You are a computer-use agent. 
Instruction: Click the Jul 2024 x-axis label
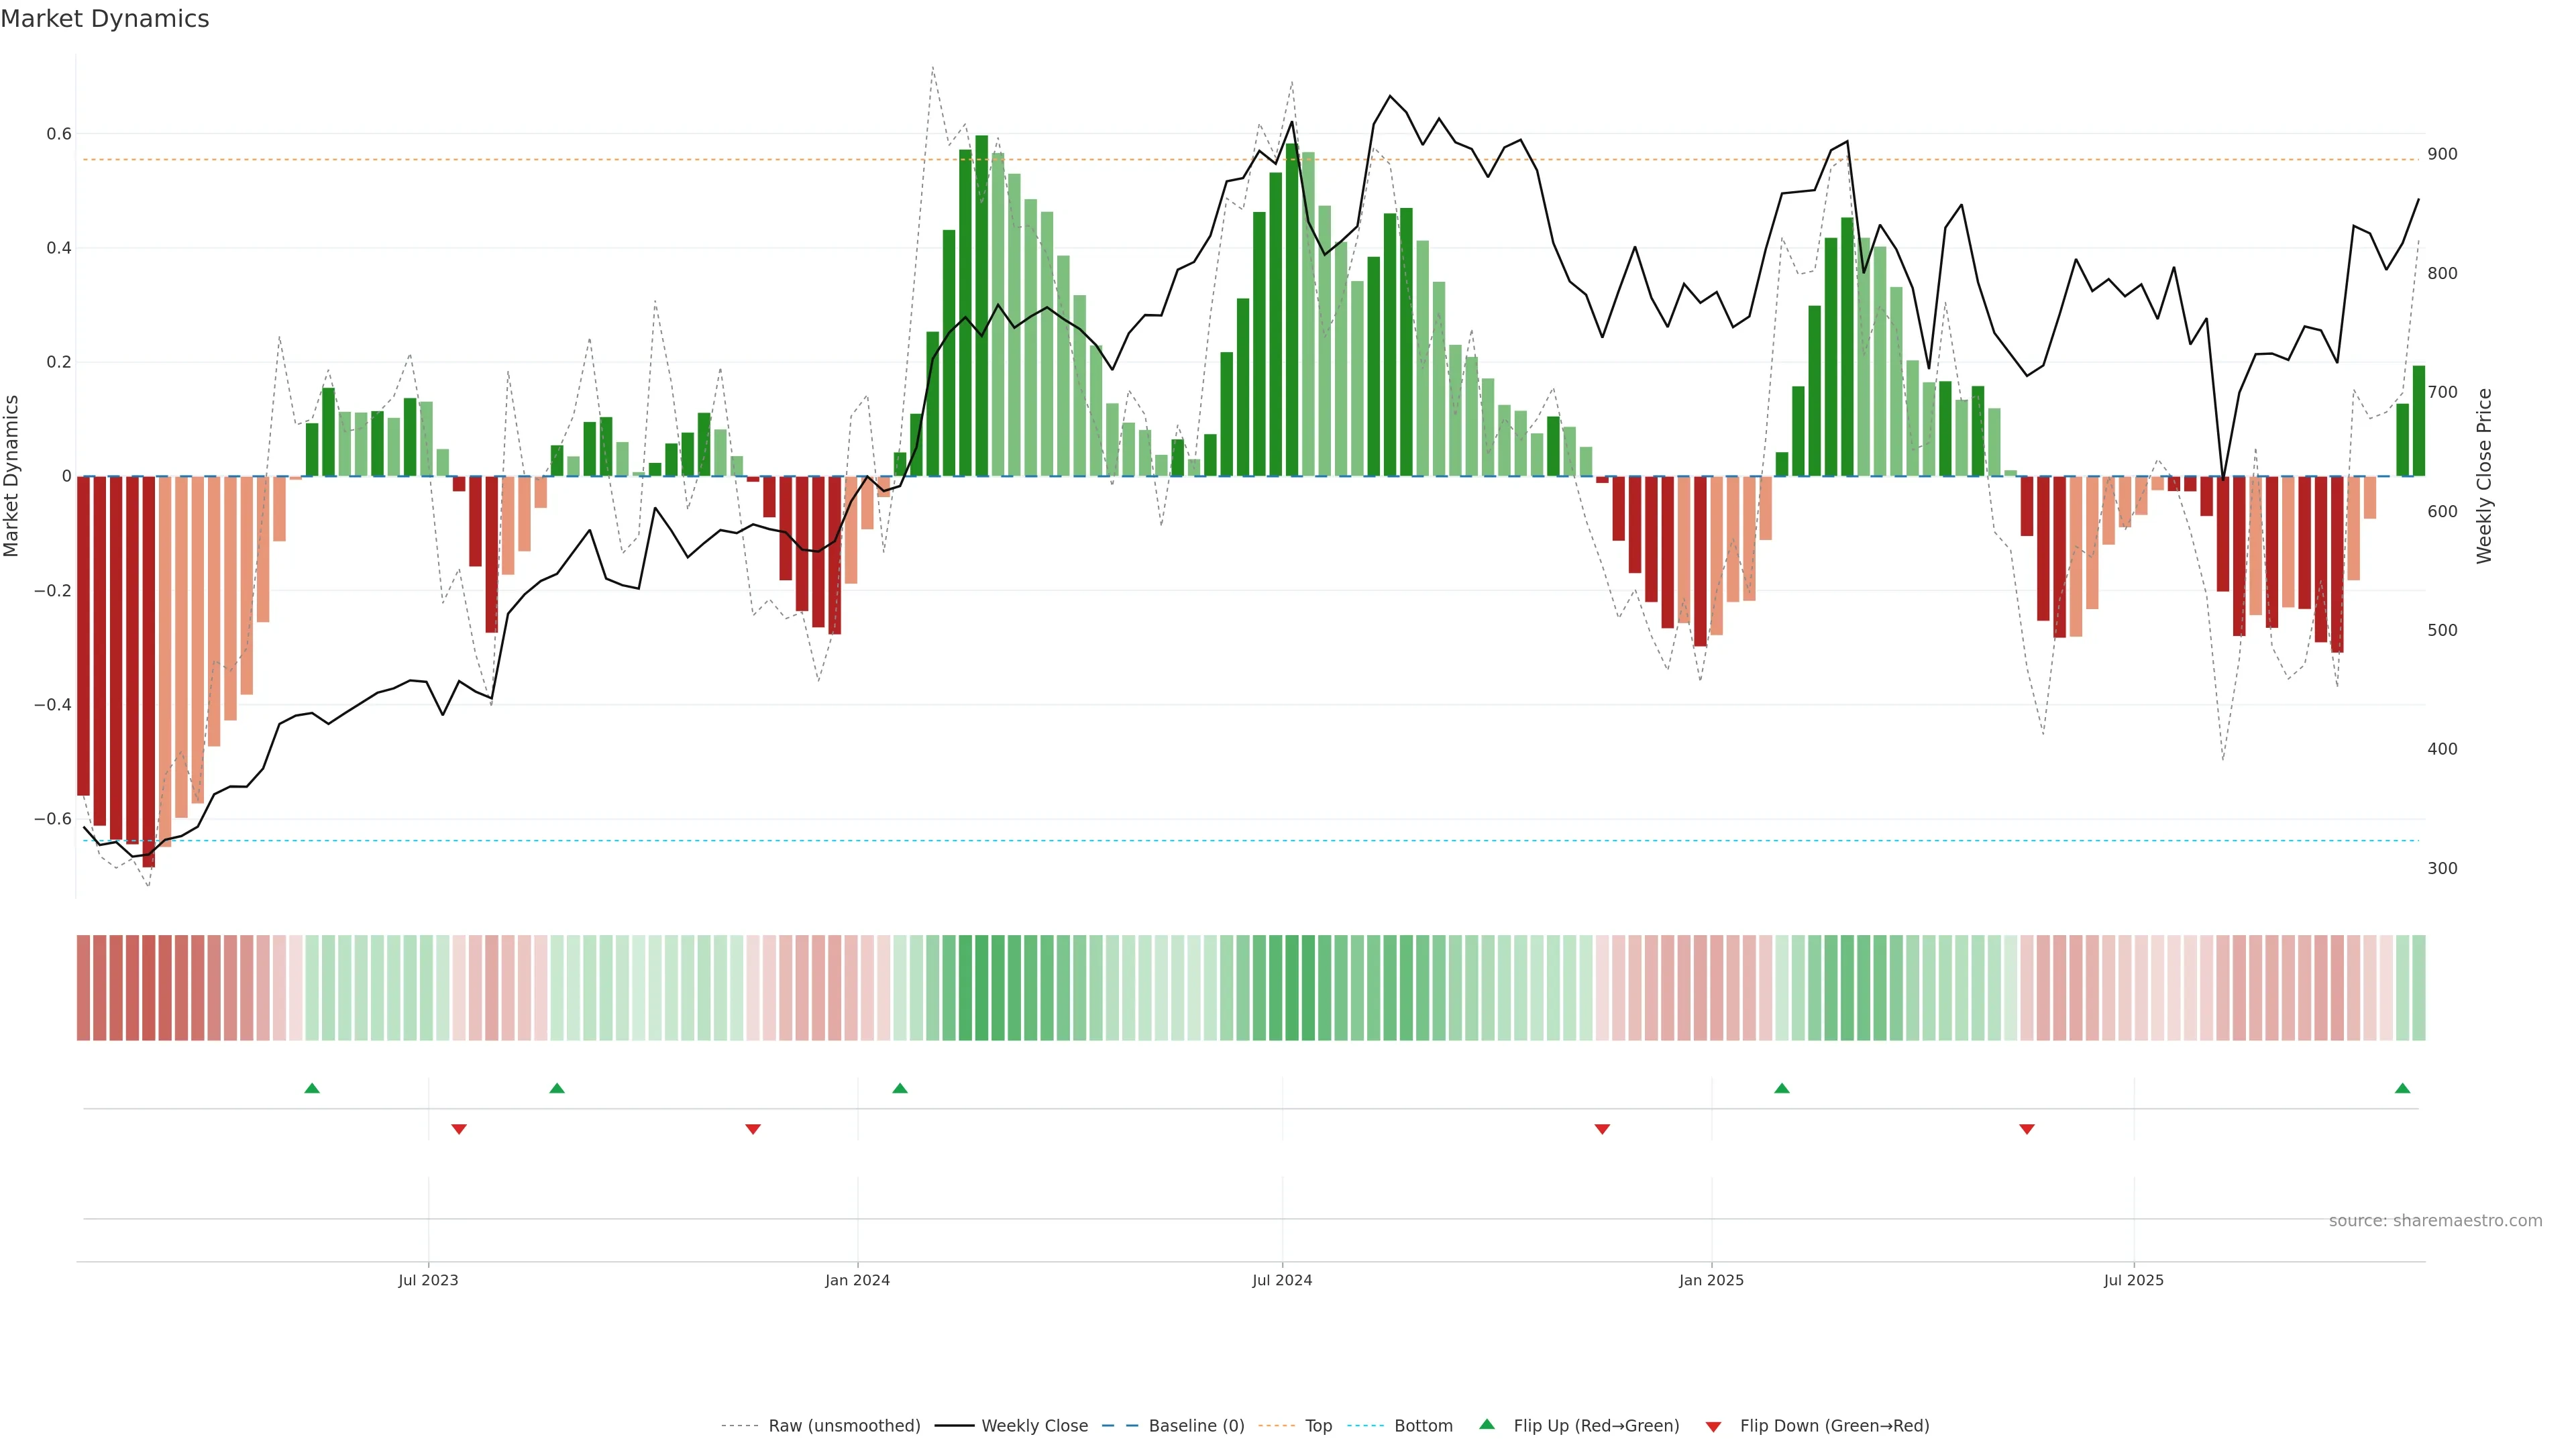pos(1282,1280)
